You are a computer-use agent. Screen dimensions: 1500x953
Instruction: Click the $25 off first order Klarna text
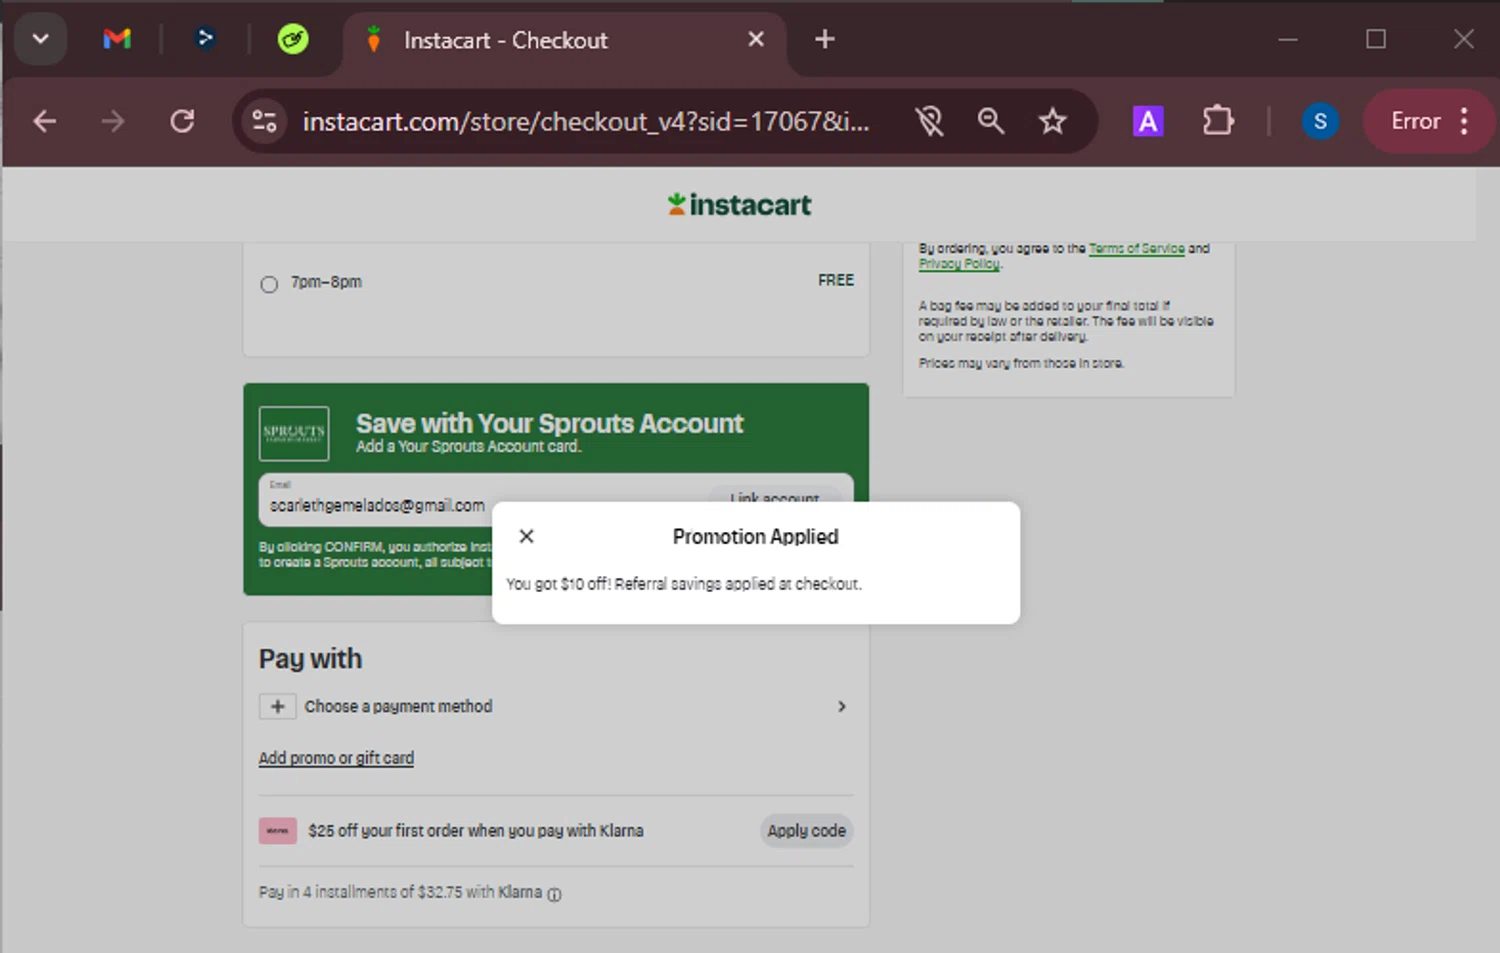(x=476, y=831)
